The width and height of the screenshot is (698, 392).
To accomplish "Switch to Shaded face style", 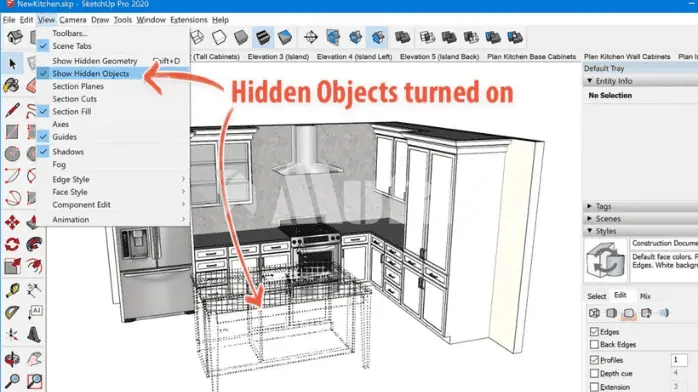I will (x=241, y=37).
